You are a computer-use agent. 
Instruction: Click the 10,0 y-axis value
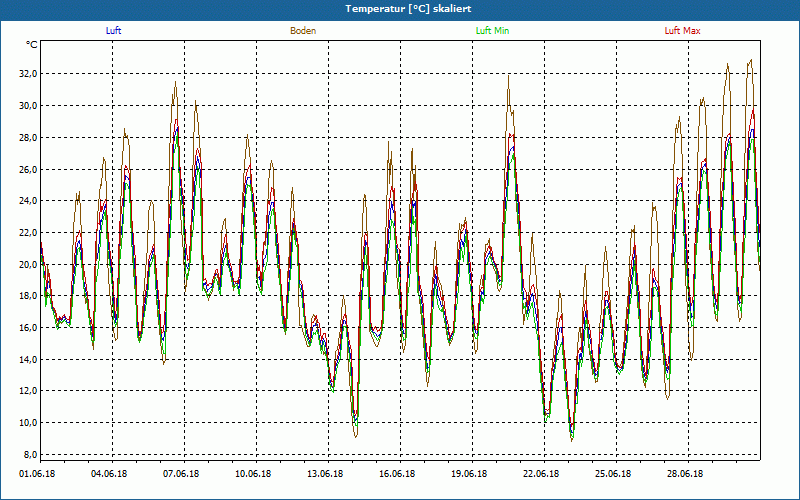click(28, 423)
